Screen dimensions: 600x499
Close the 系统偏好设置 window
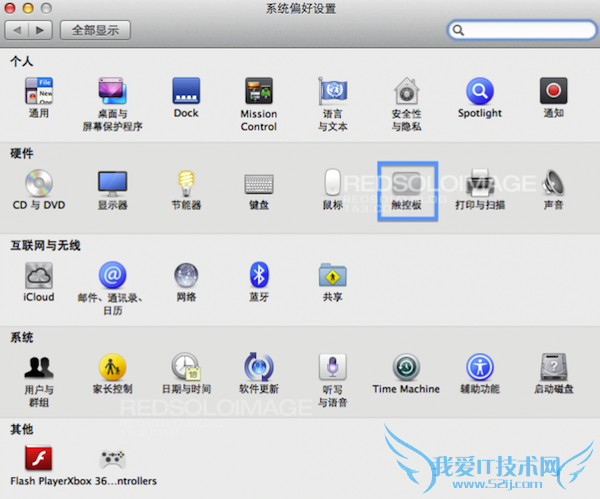tap(10, 8)
